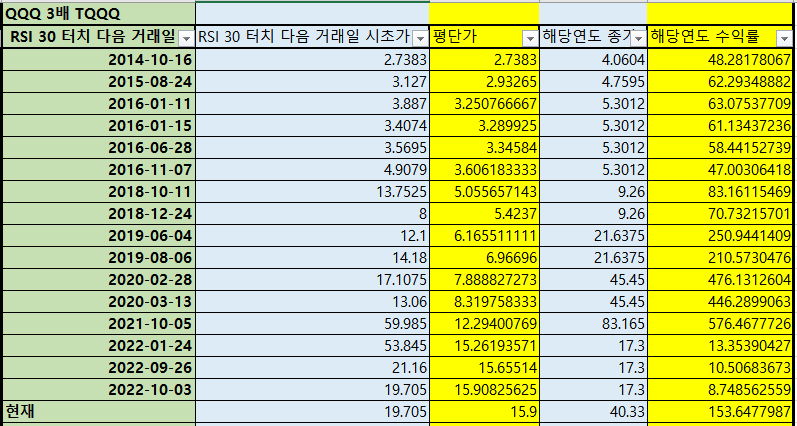
Task: Click return cell 153.6477987
Action: point(720,411)
